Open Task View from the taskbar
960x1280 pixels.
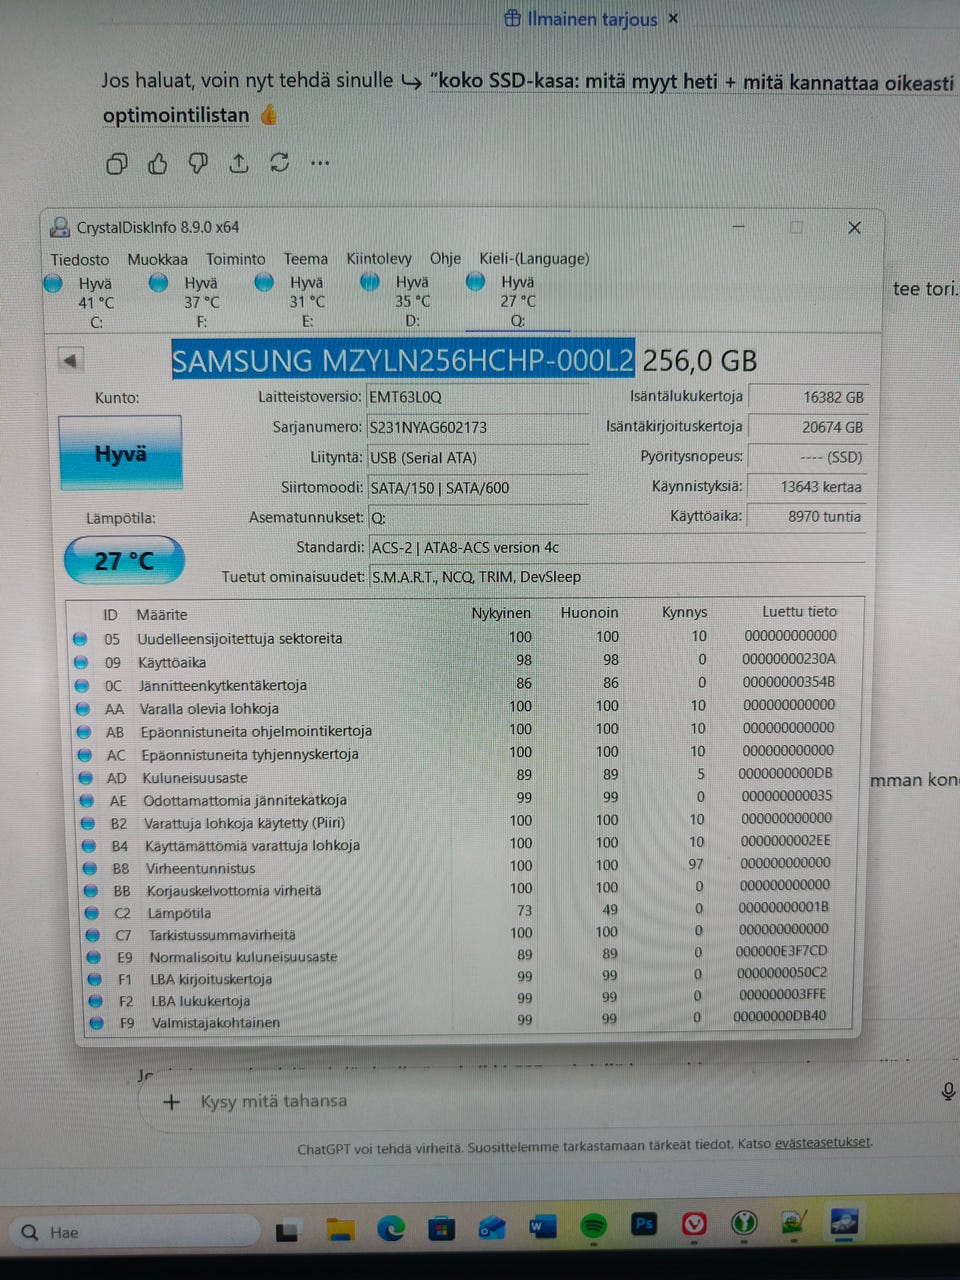(287, 1231)
